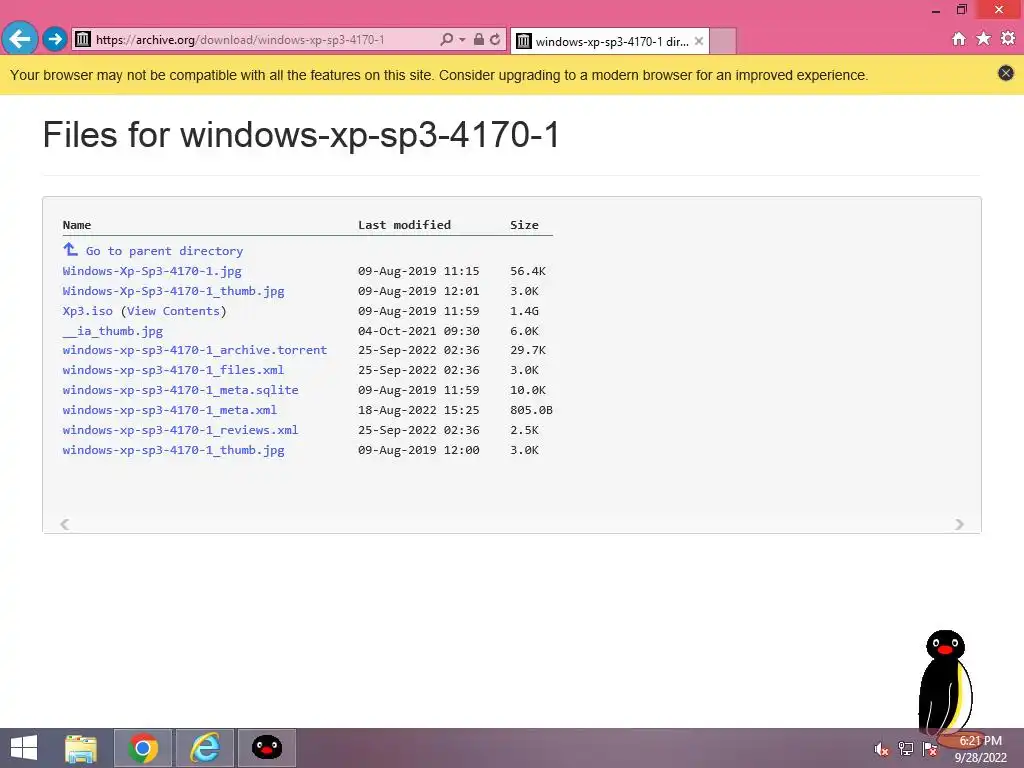Open File Explorer from the taskbar
Screen dimensions: 1024x768
click(81, 748)
